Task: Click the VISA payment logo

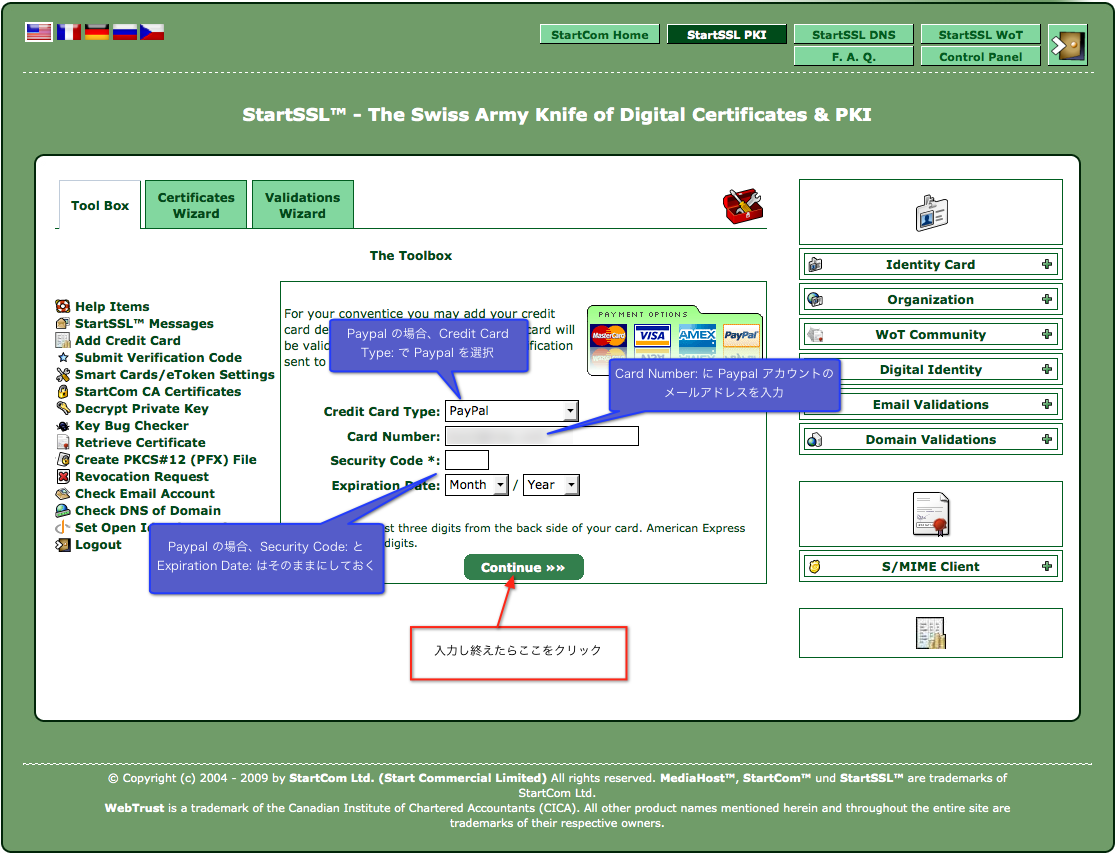Action: click(652, 335)
